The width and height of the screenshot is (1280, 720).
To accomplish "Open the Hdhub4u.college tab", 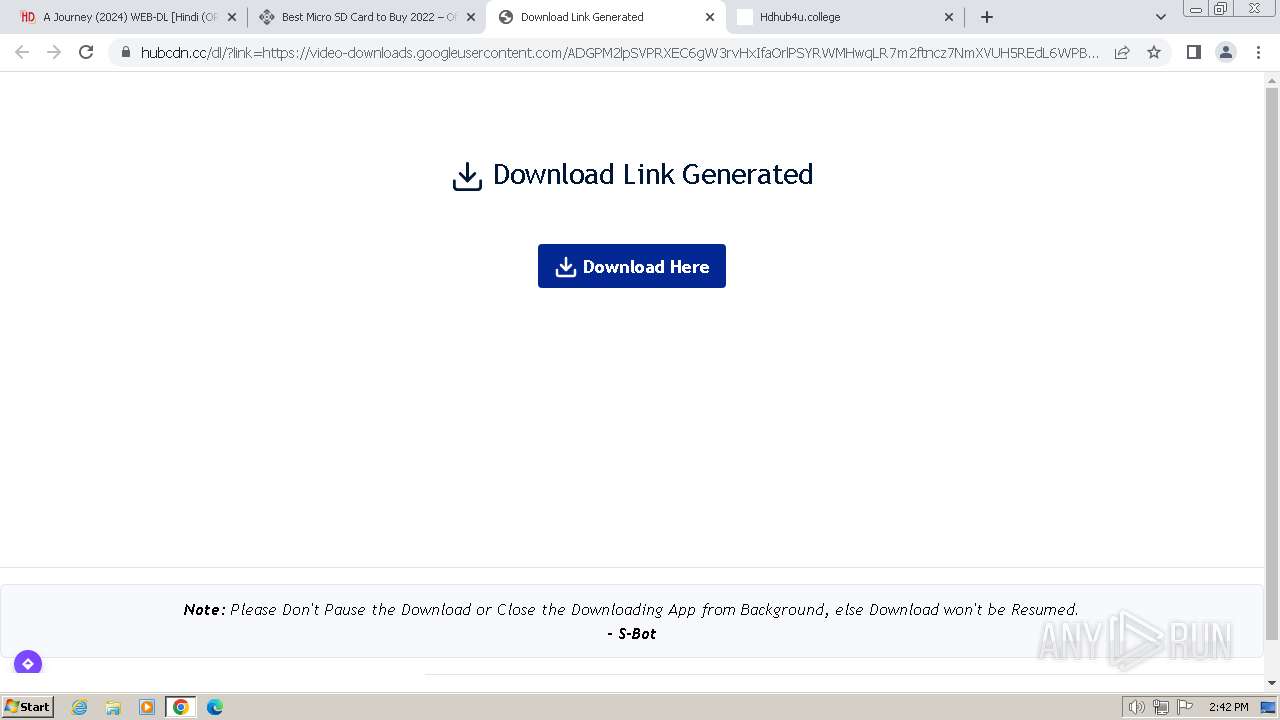I will [845, 17].
